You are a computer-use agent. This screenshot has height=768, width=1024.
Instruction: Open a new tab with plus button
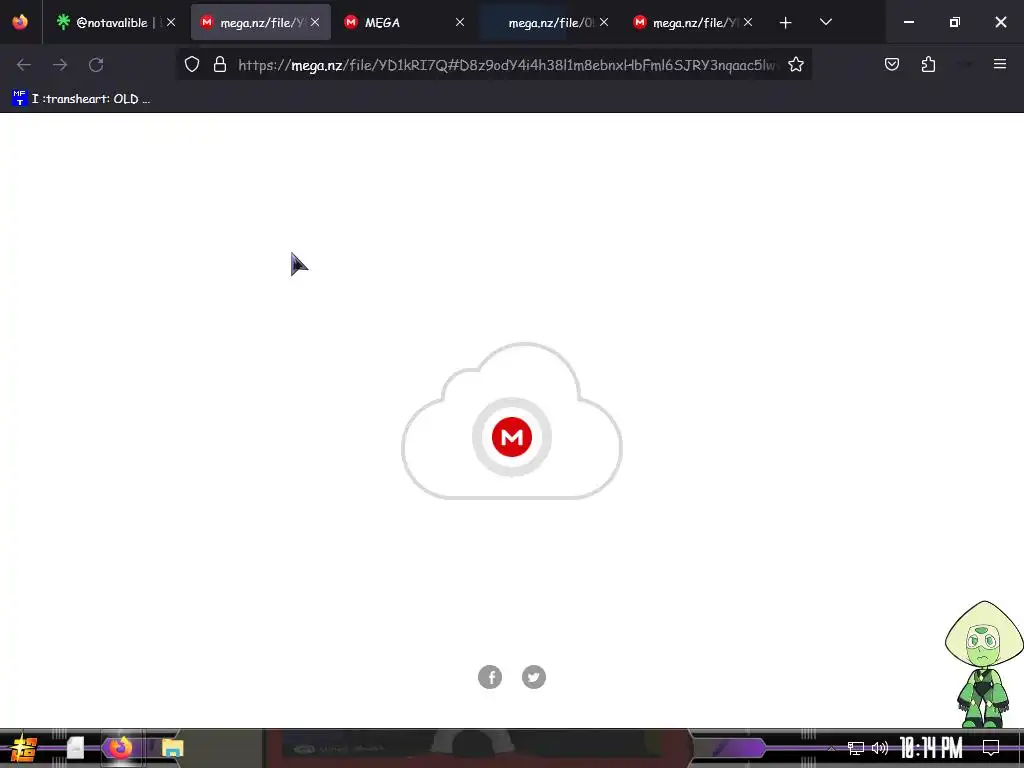coord(786,23)
